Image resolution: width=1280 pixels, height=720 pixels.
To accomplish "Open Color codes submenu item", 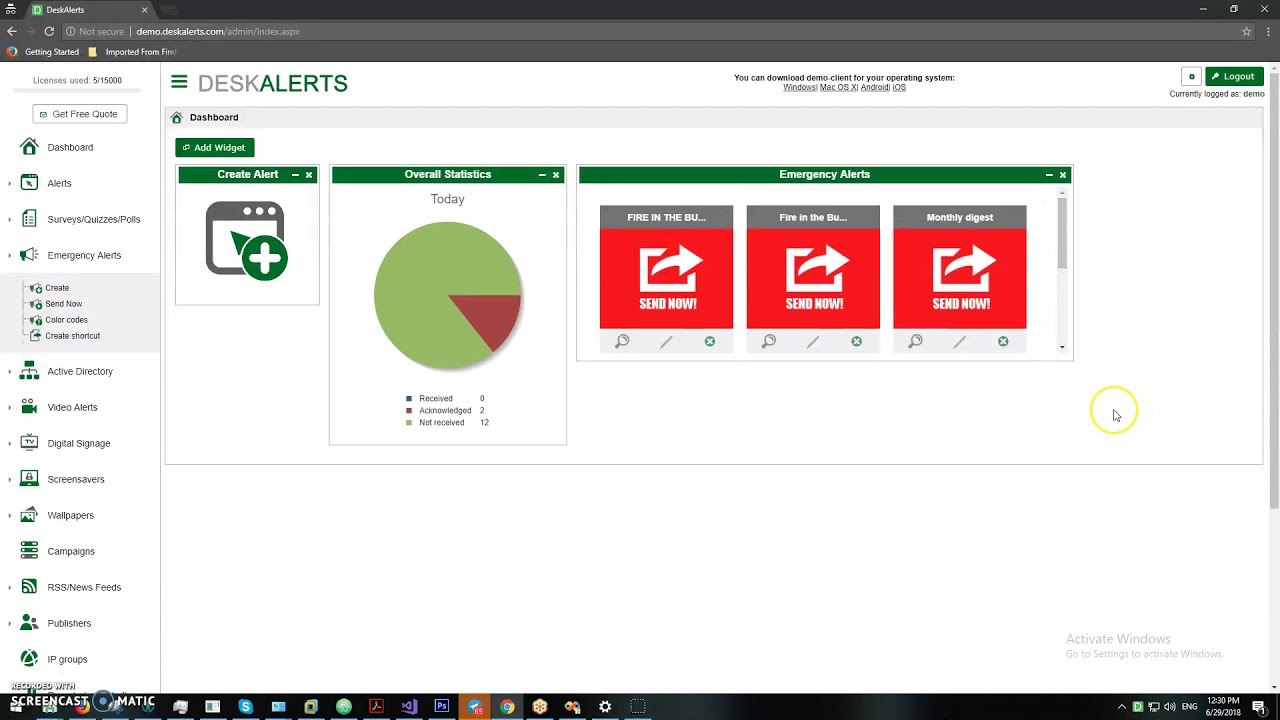I will pos(66,320).
